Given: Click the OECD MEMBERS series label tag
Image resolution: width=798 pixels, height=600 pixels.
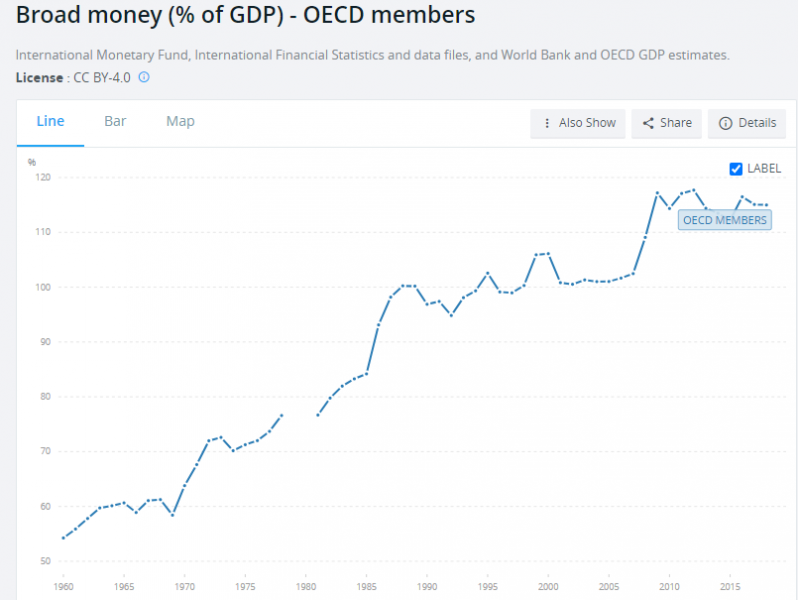Looking at the screenshot, I should pyautogui.click(x=725, y=220).
